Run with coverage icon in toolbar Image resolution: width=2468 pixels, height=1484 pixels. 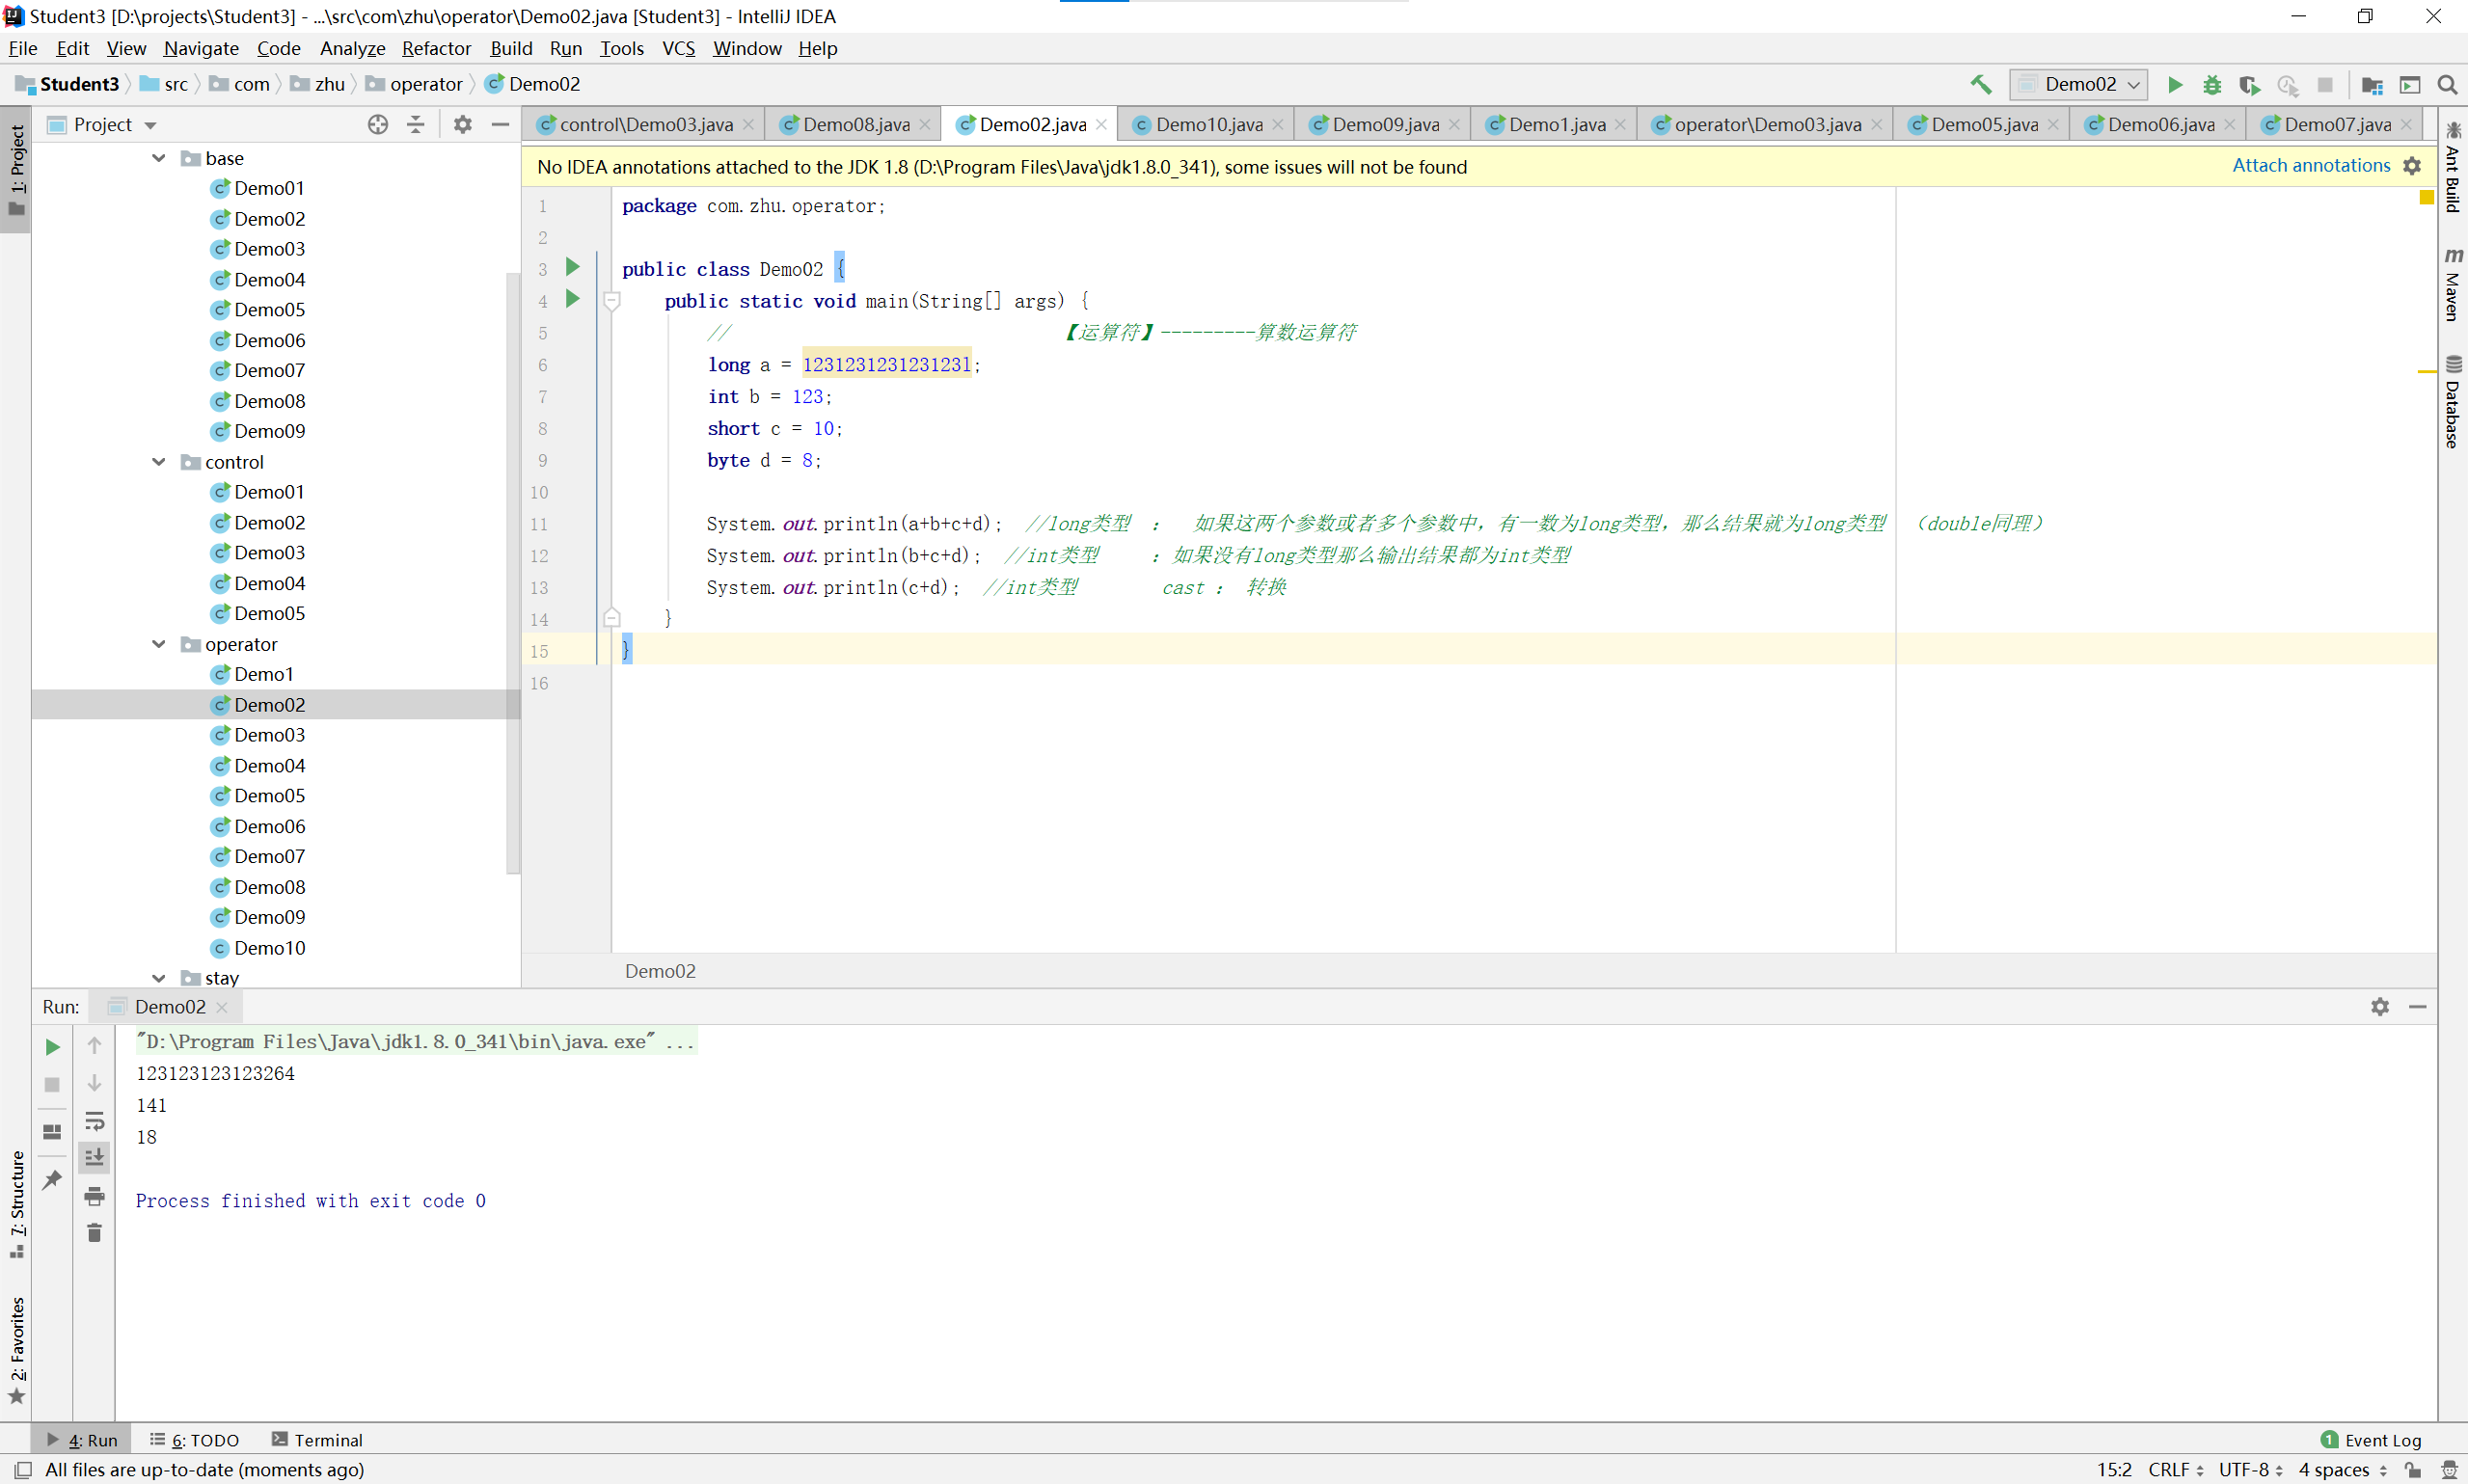click(2249, 85)
